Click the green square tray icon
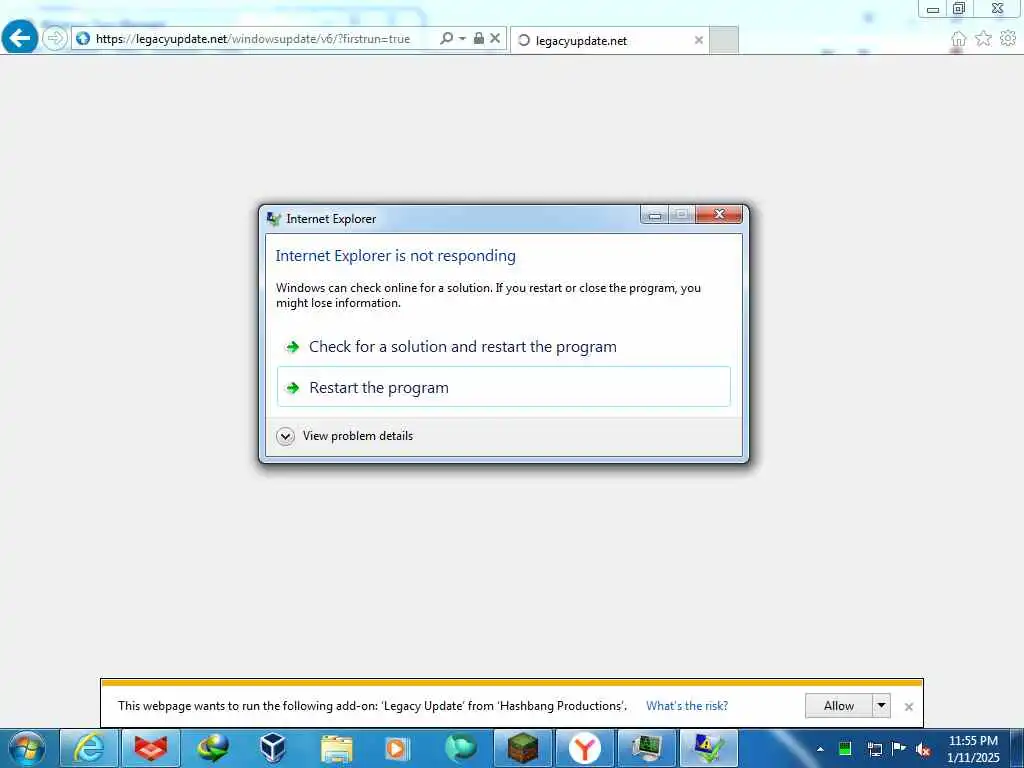 pyautogui.click(x=845, y=748)
